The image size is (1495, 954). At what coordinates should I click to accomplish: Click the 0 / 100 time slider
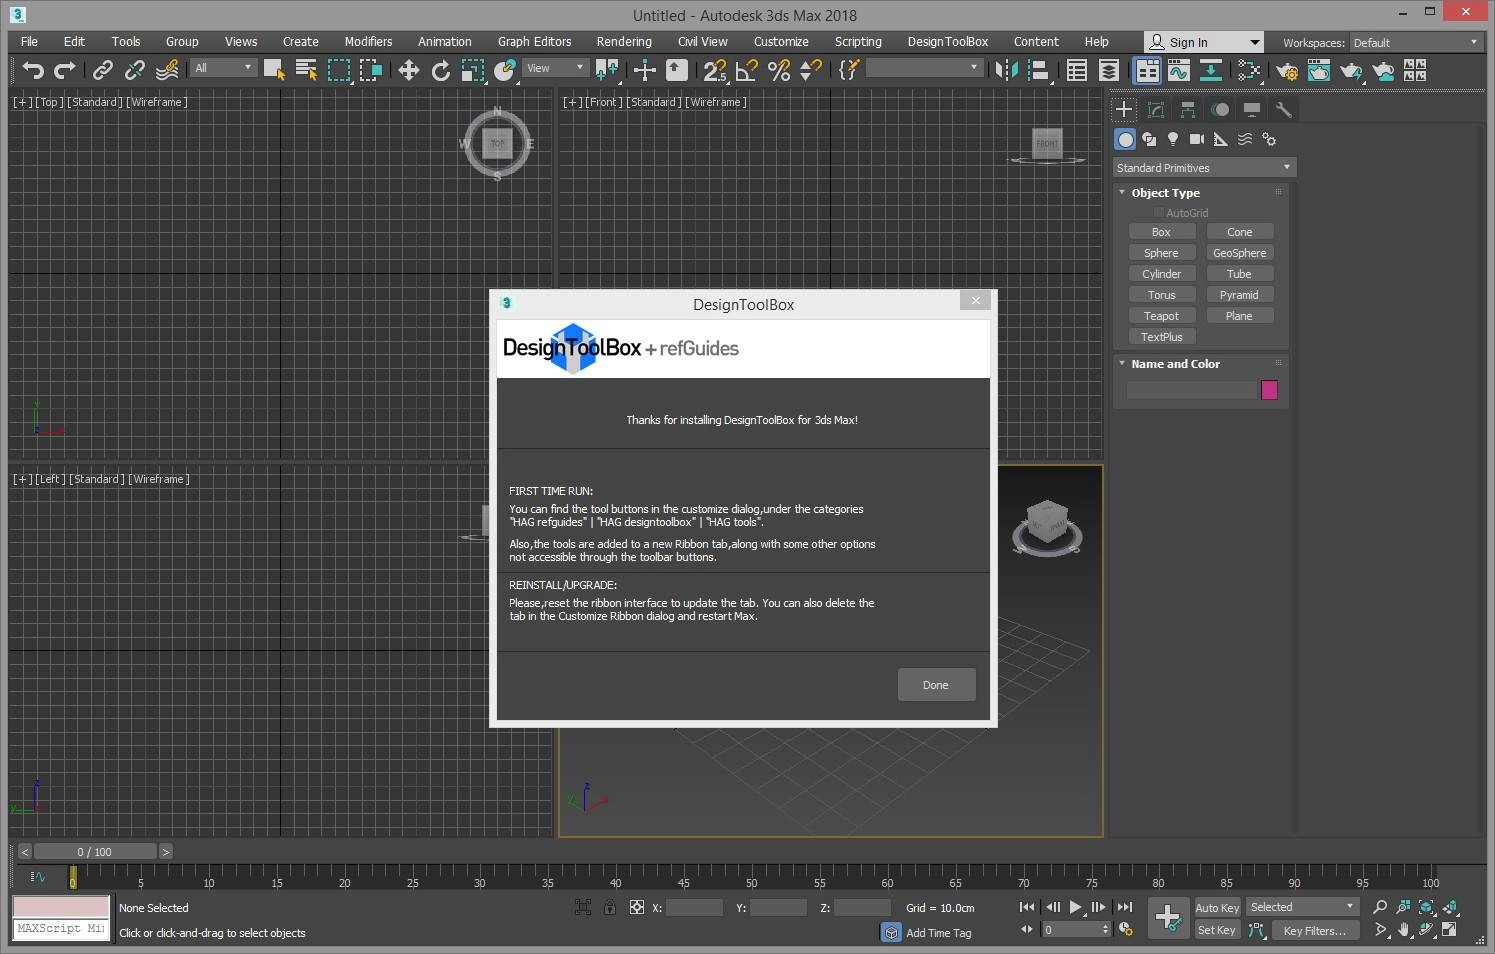pyautogui.click(x=95, y=852)
